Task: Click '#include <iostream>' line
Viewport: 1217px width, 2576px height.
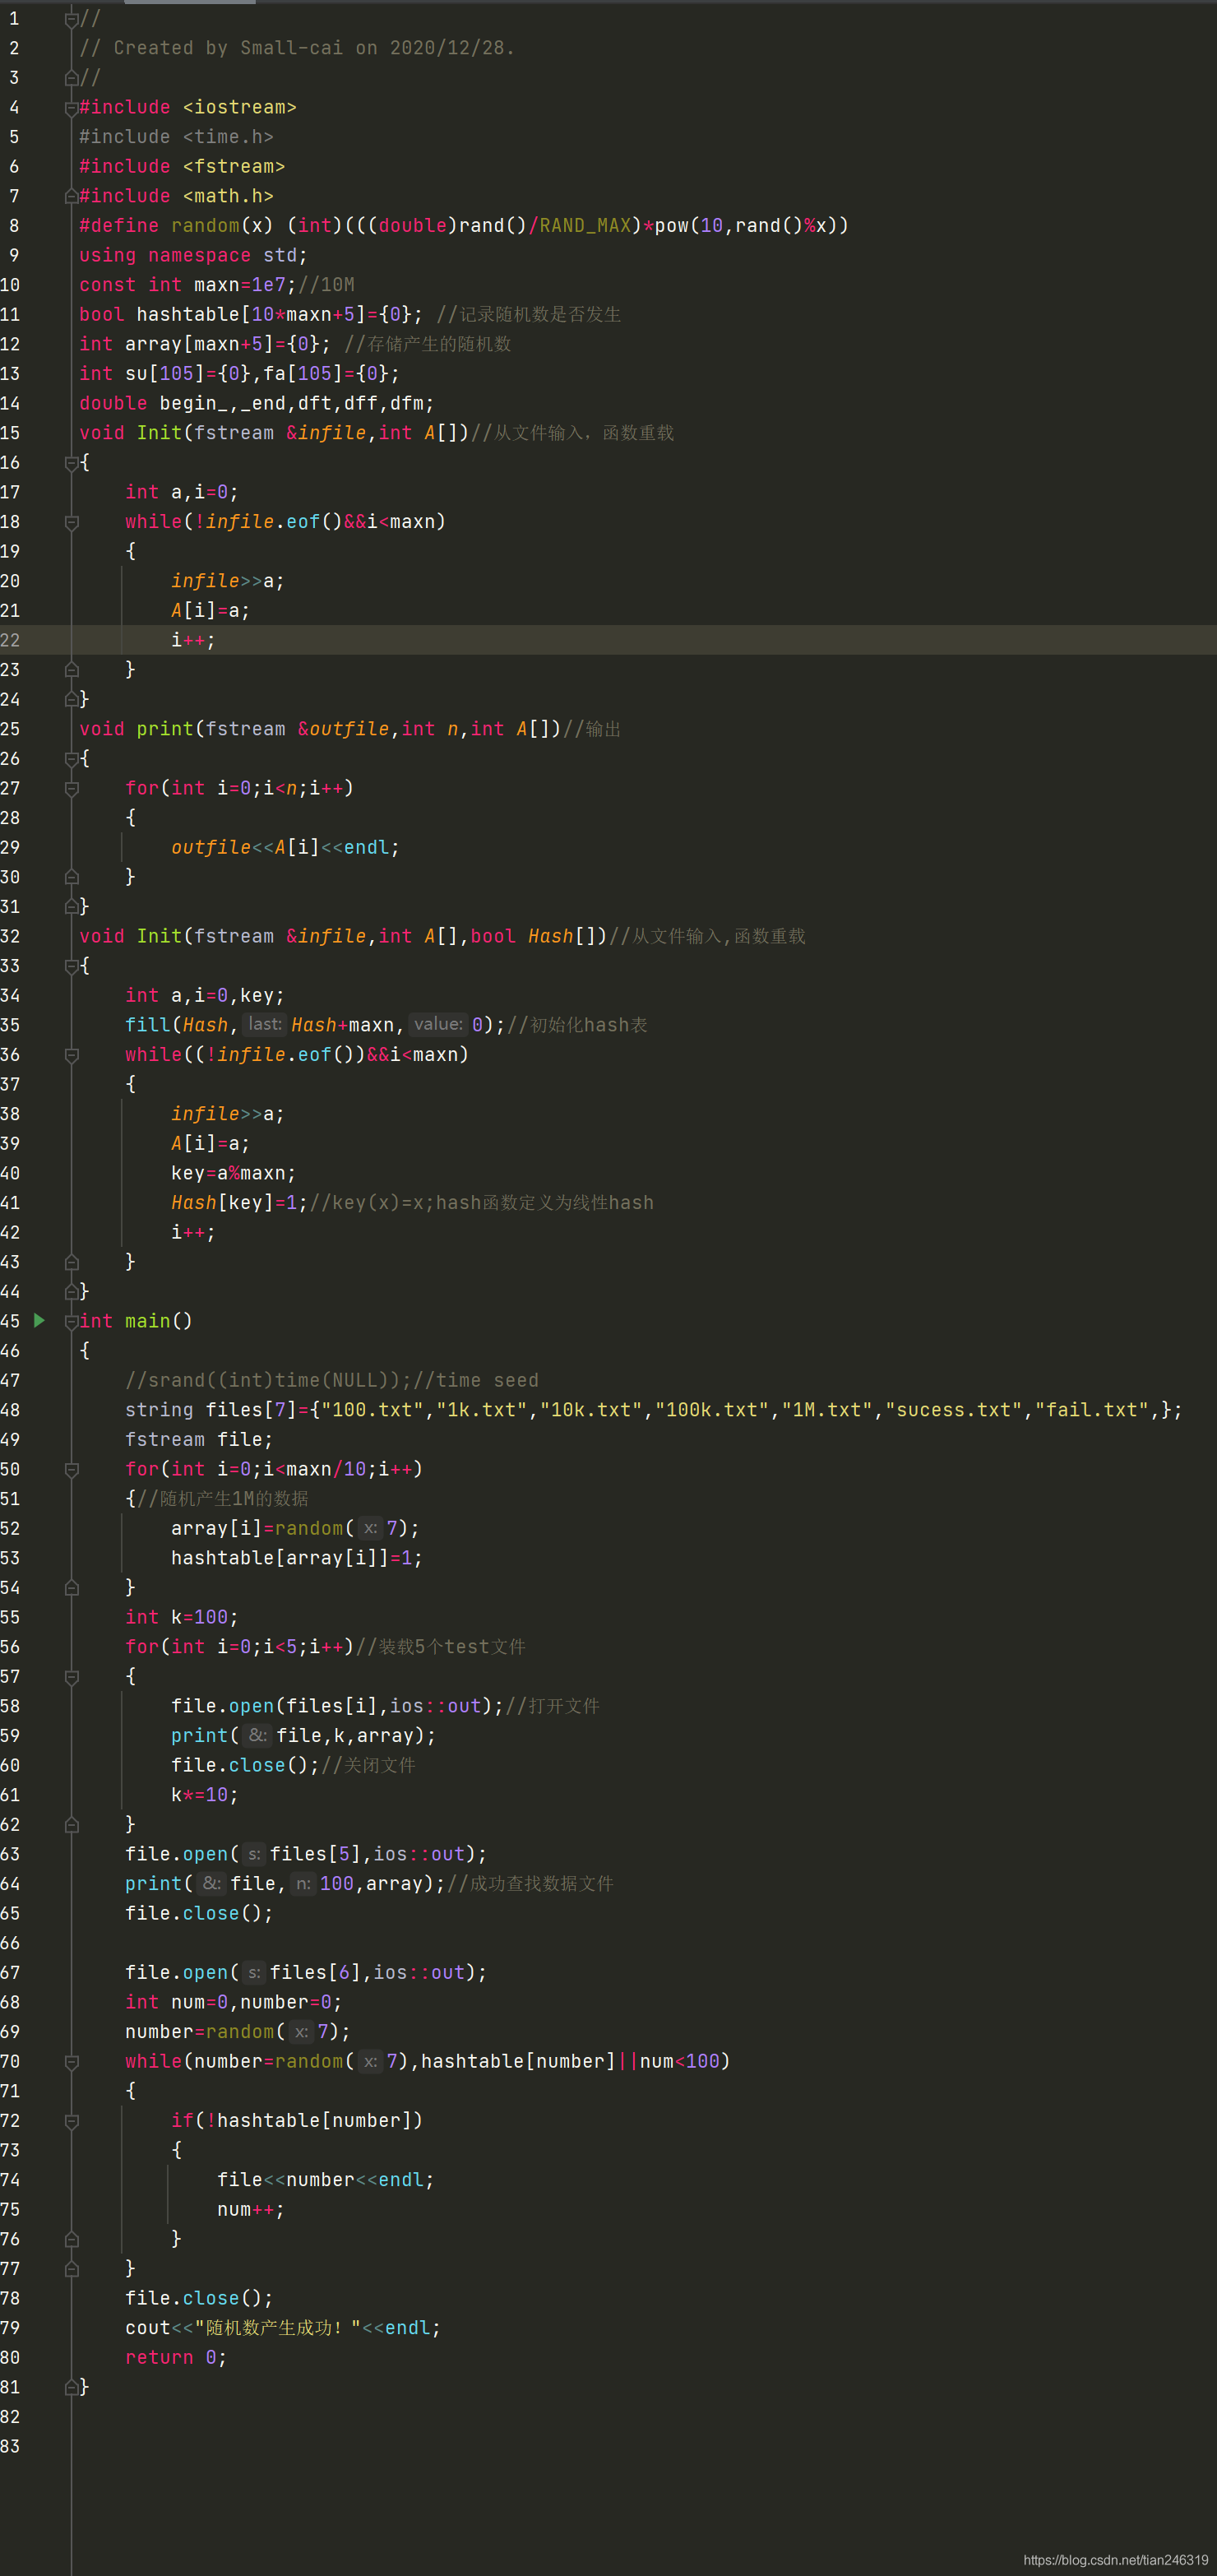Action: pos(188,107)
